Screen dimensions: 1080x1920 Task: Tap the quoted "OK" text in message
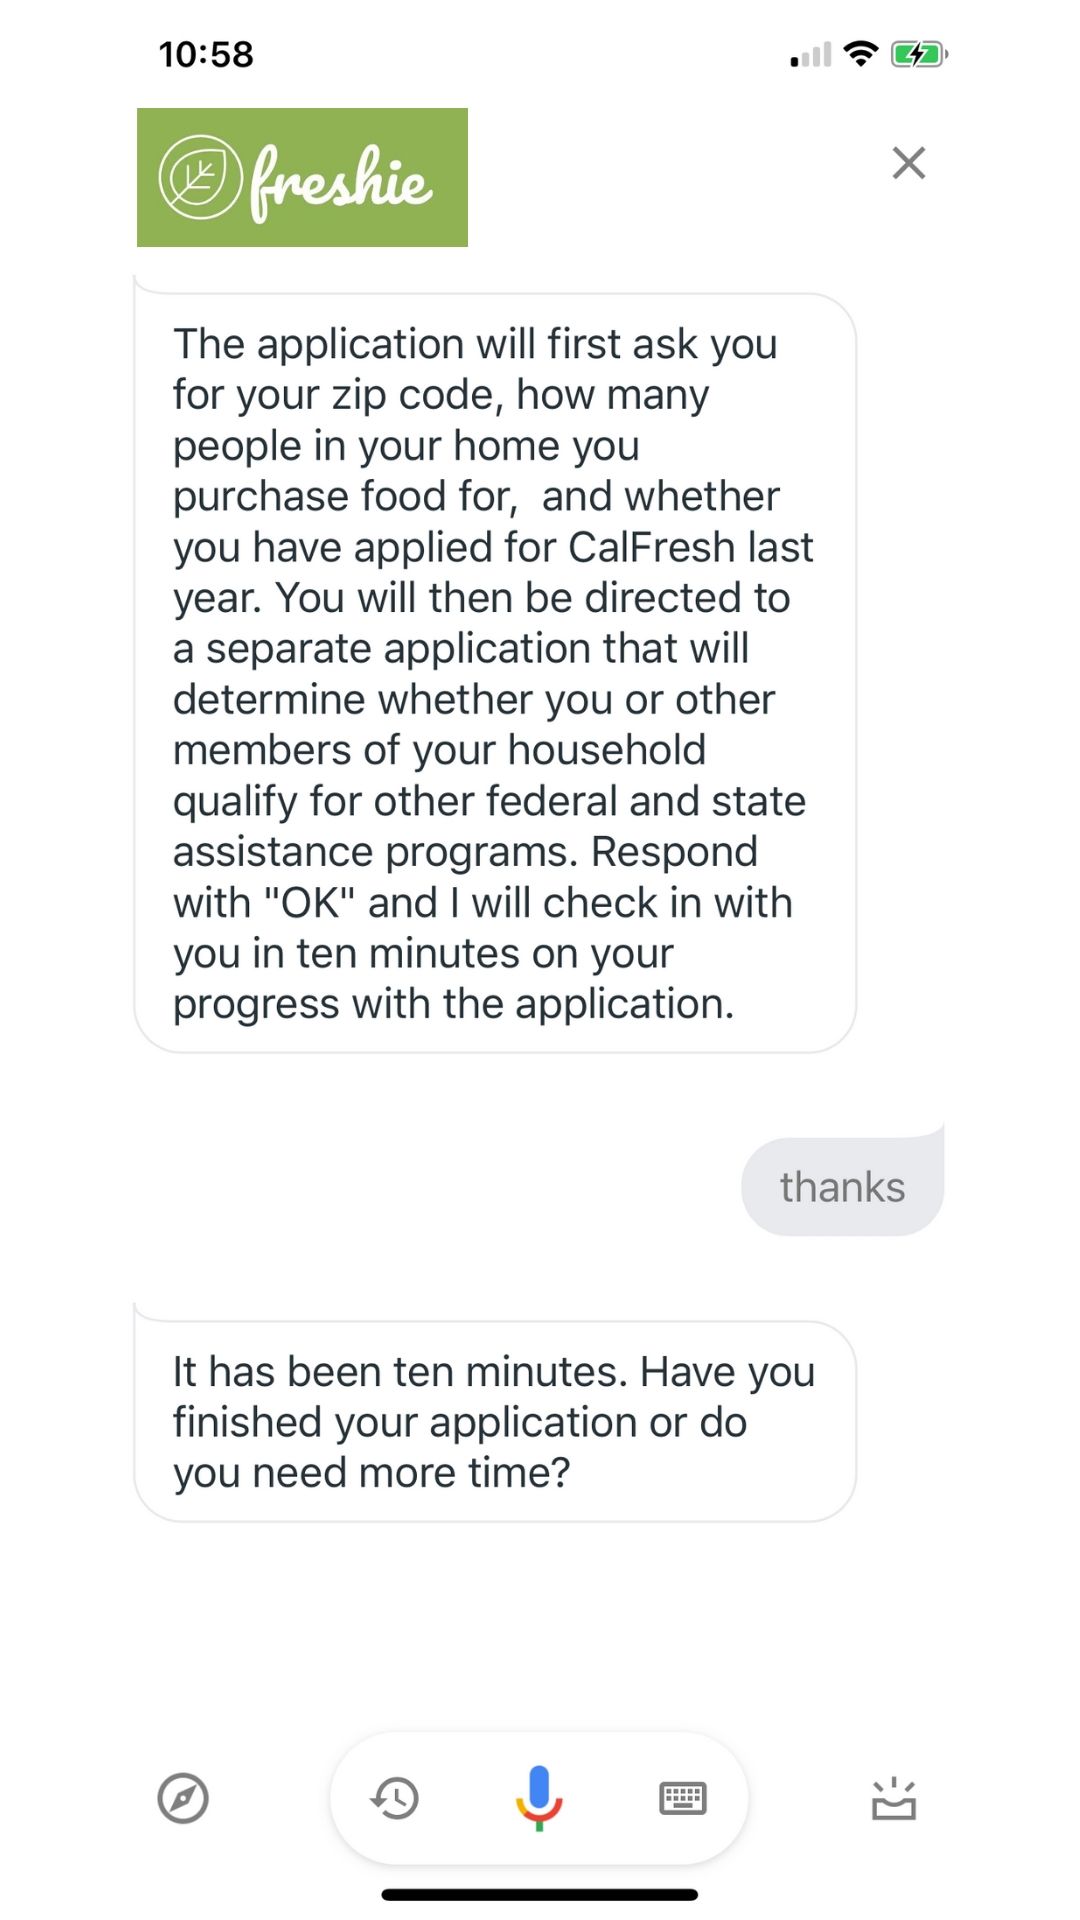point(309,902)
